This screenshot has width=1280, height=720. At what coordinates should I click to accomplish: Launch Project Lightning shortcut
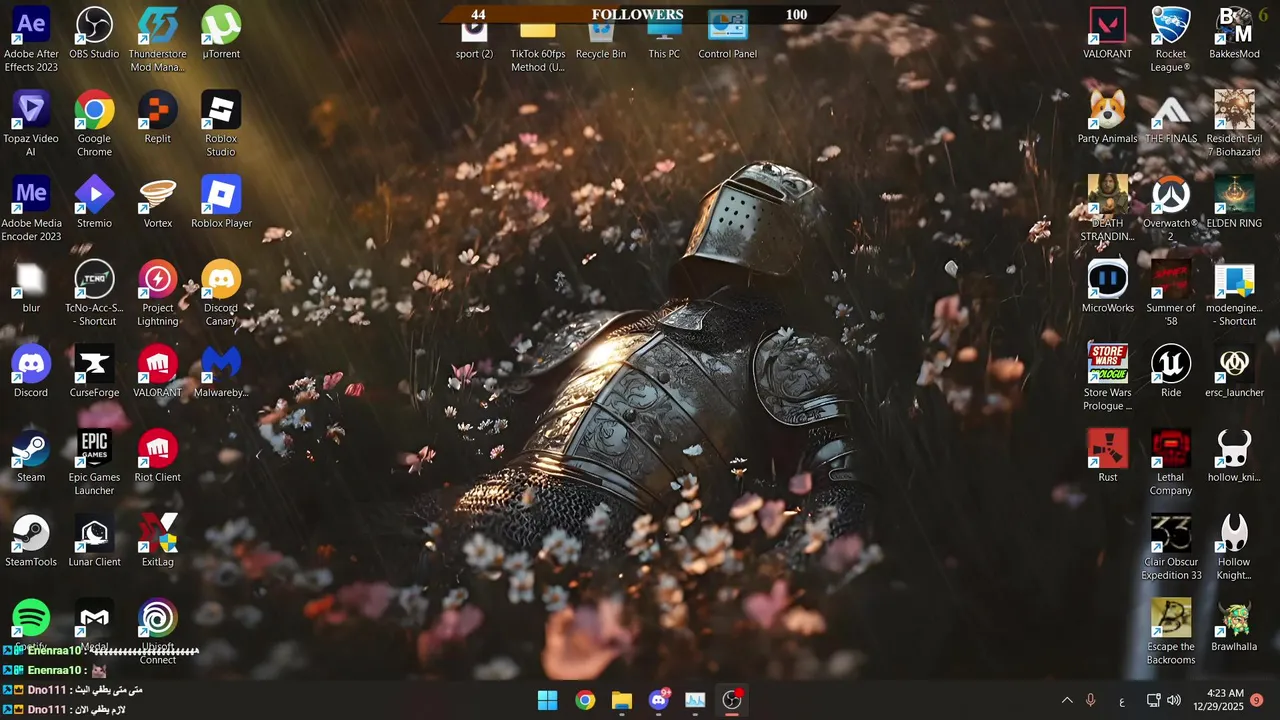coord(157,295)
